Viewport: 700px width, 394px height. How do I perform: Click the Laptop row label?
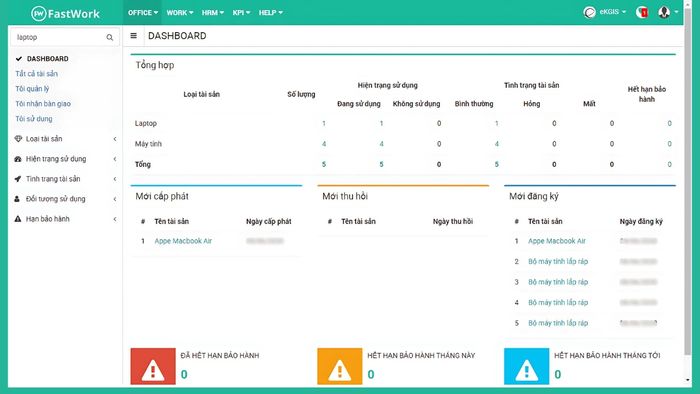click(146, 124)
